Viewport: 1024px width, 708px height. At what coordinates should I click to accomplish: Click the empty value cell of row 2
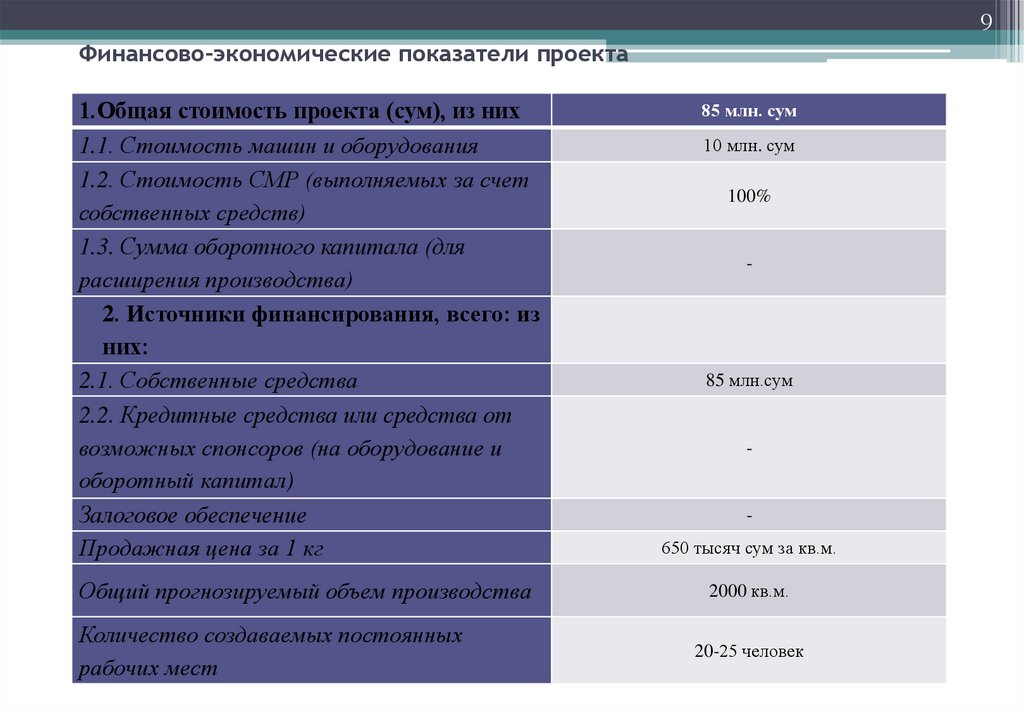pyautogui.click(x=749, y=330)
